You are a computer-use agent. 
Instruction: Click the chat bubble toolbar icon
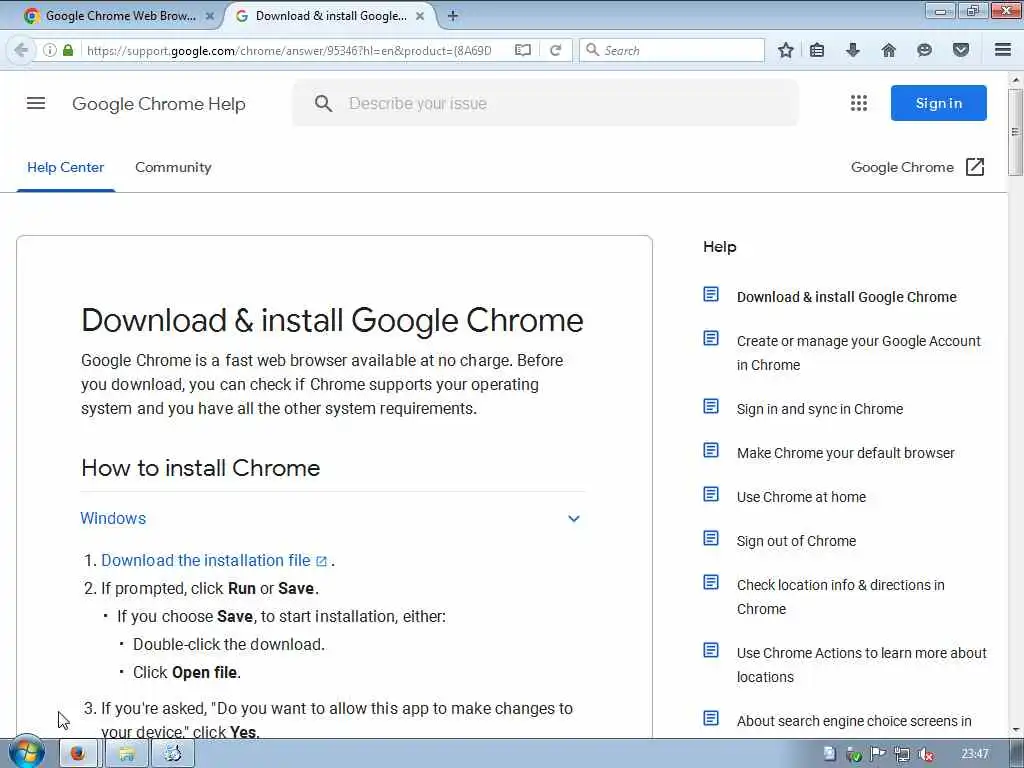tap(924, 50)
